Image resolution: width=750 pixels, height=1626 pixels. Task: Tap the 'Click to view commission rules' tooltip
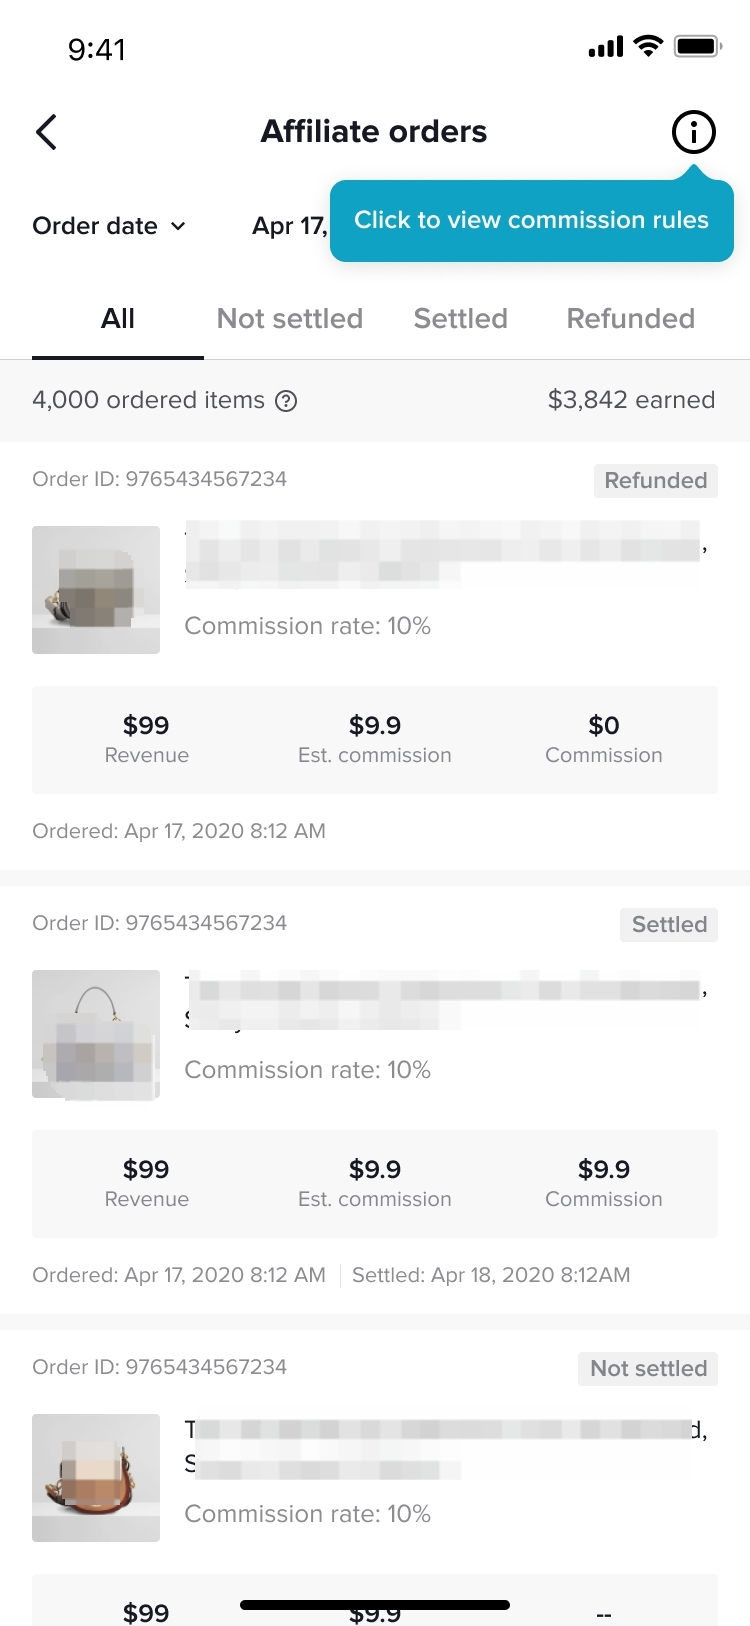click(x=531, y=221)
